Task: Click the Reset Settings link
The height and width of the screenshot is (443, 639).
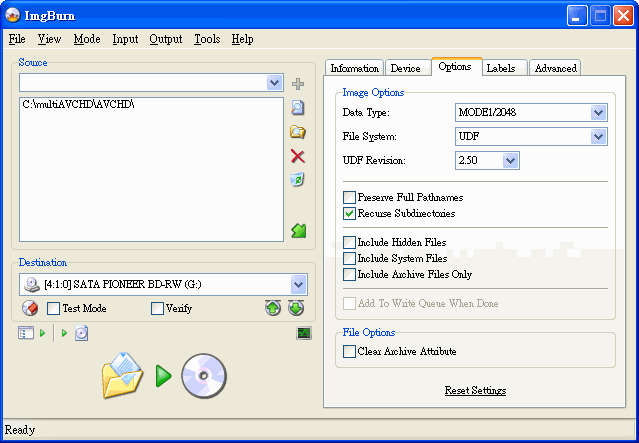Action: [x=475, y=390]
